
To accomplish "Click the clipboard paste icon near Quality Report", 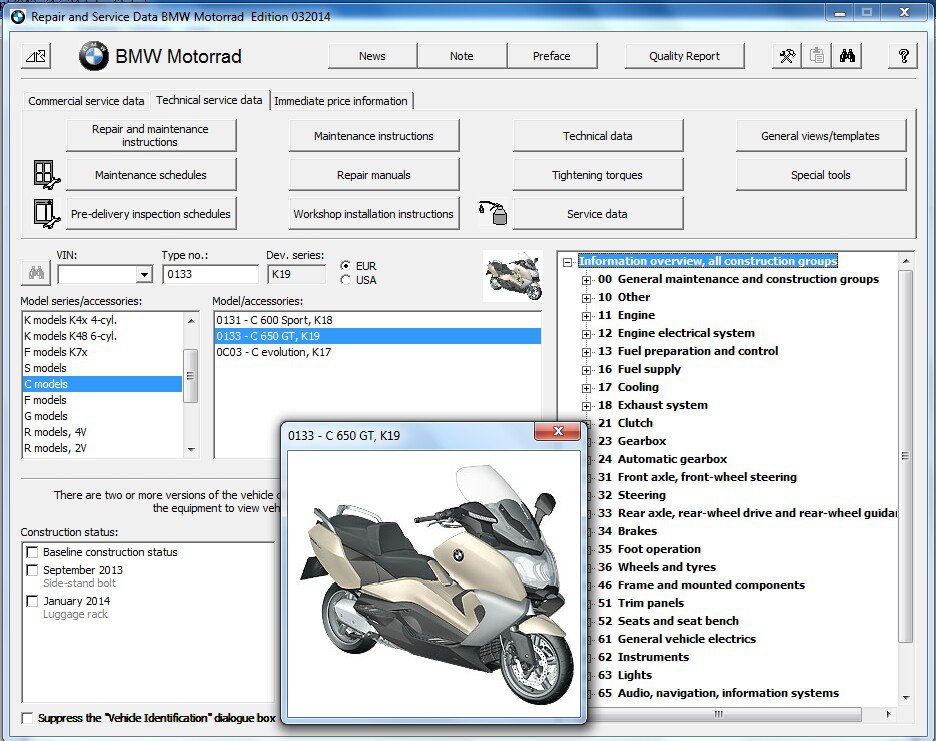I will coord(817,56).
